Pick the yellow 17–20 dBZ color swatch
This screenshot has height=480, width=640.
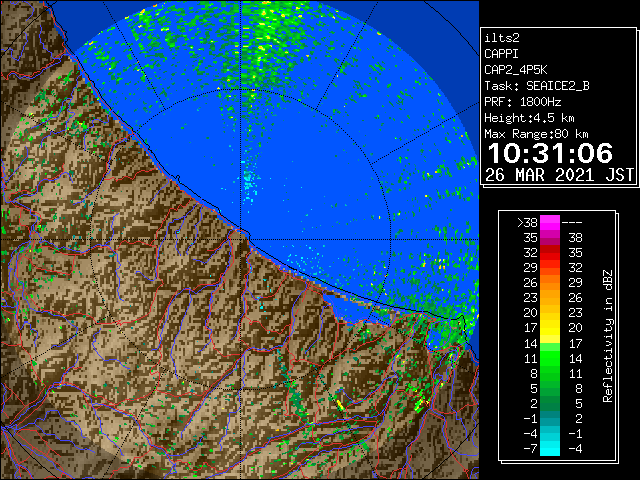pyautogui.click(x=550, y=328)
